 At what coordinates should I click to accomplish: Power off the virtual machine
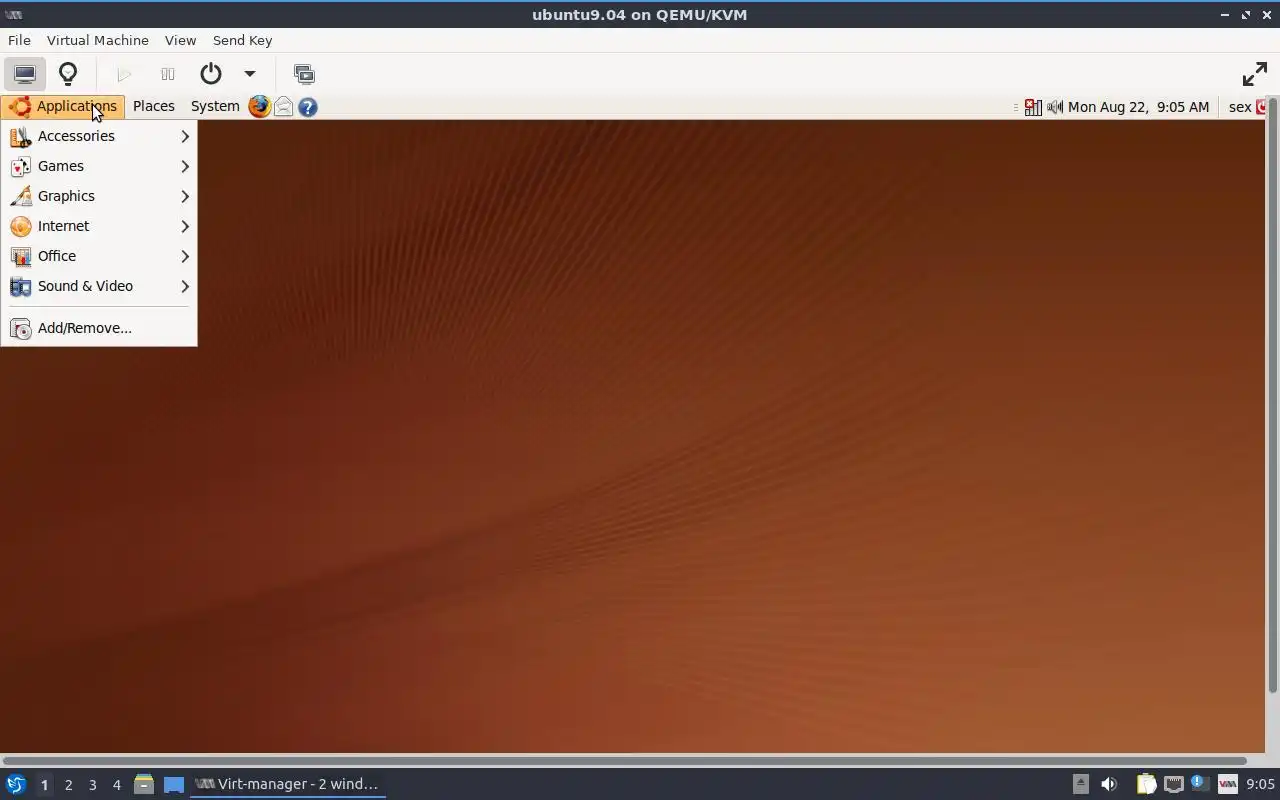pyautogui.click(x=210, y=74)
